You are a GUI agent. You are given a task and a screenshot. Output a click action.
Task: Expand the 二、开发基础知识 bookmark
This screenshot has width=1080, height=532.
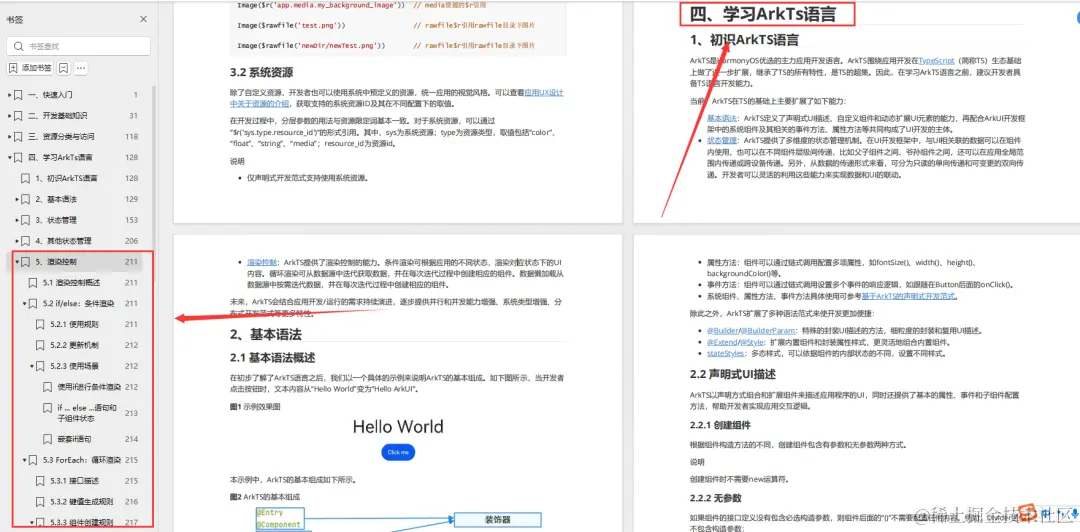pos(10,116)
